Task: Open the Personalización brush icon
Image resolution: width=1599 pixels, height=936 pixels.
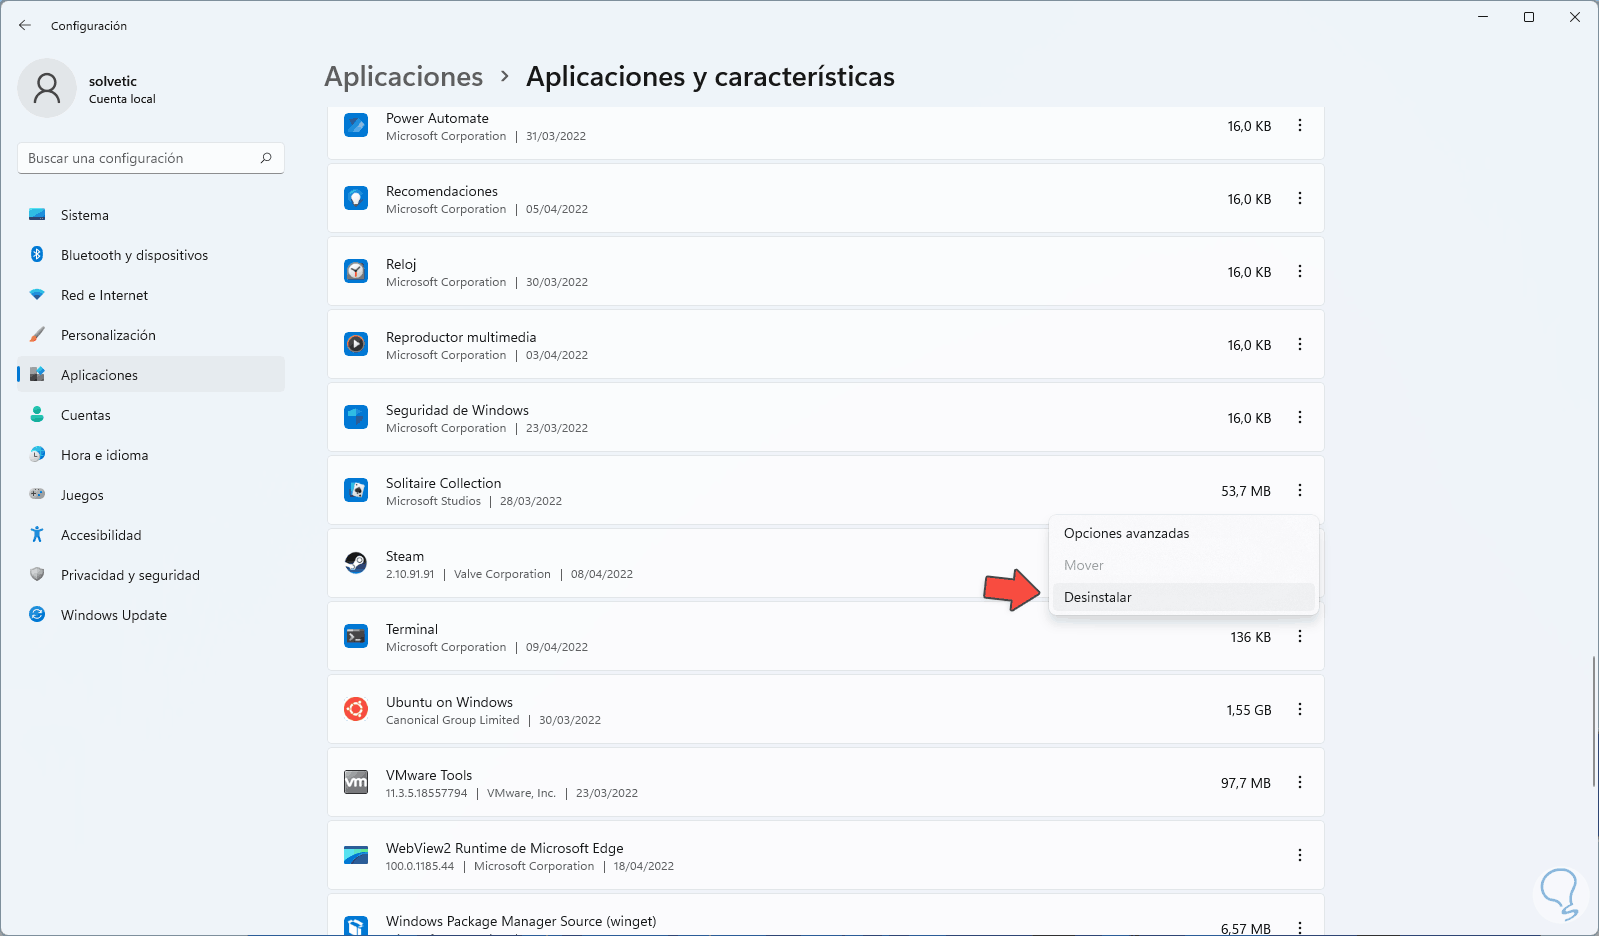Action: click(x=37, y=335)
